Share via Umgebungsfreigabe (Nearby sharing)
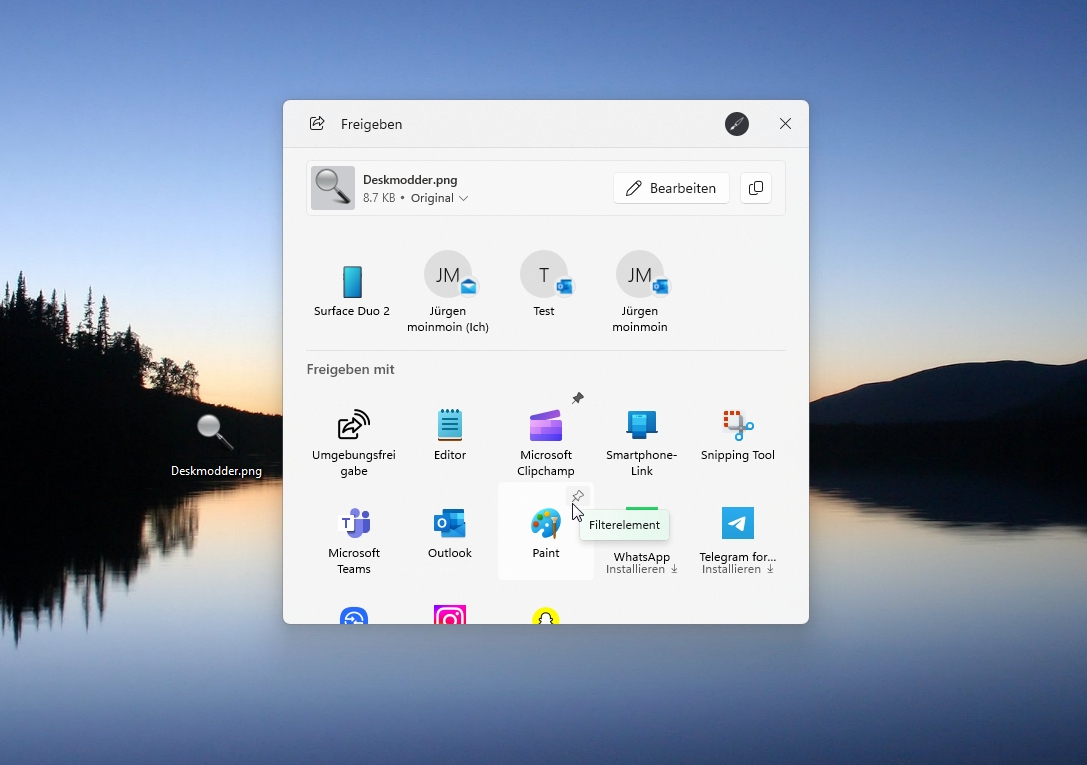 click(354, 441)
